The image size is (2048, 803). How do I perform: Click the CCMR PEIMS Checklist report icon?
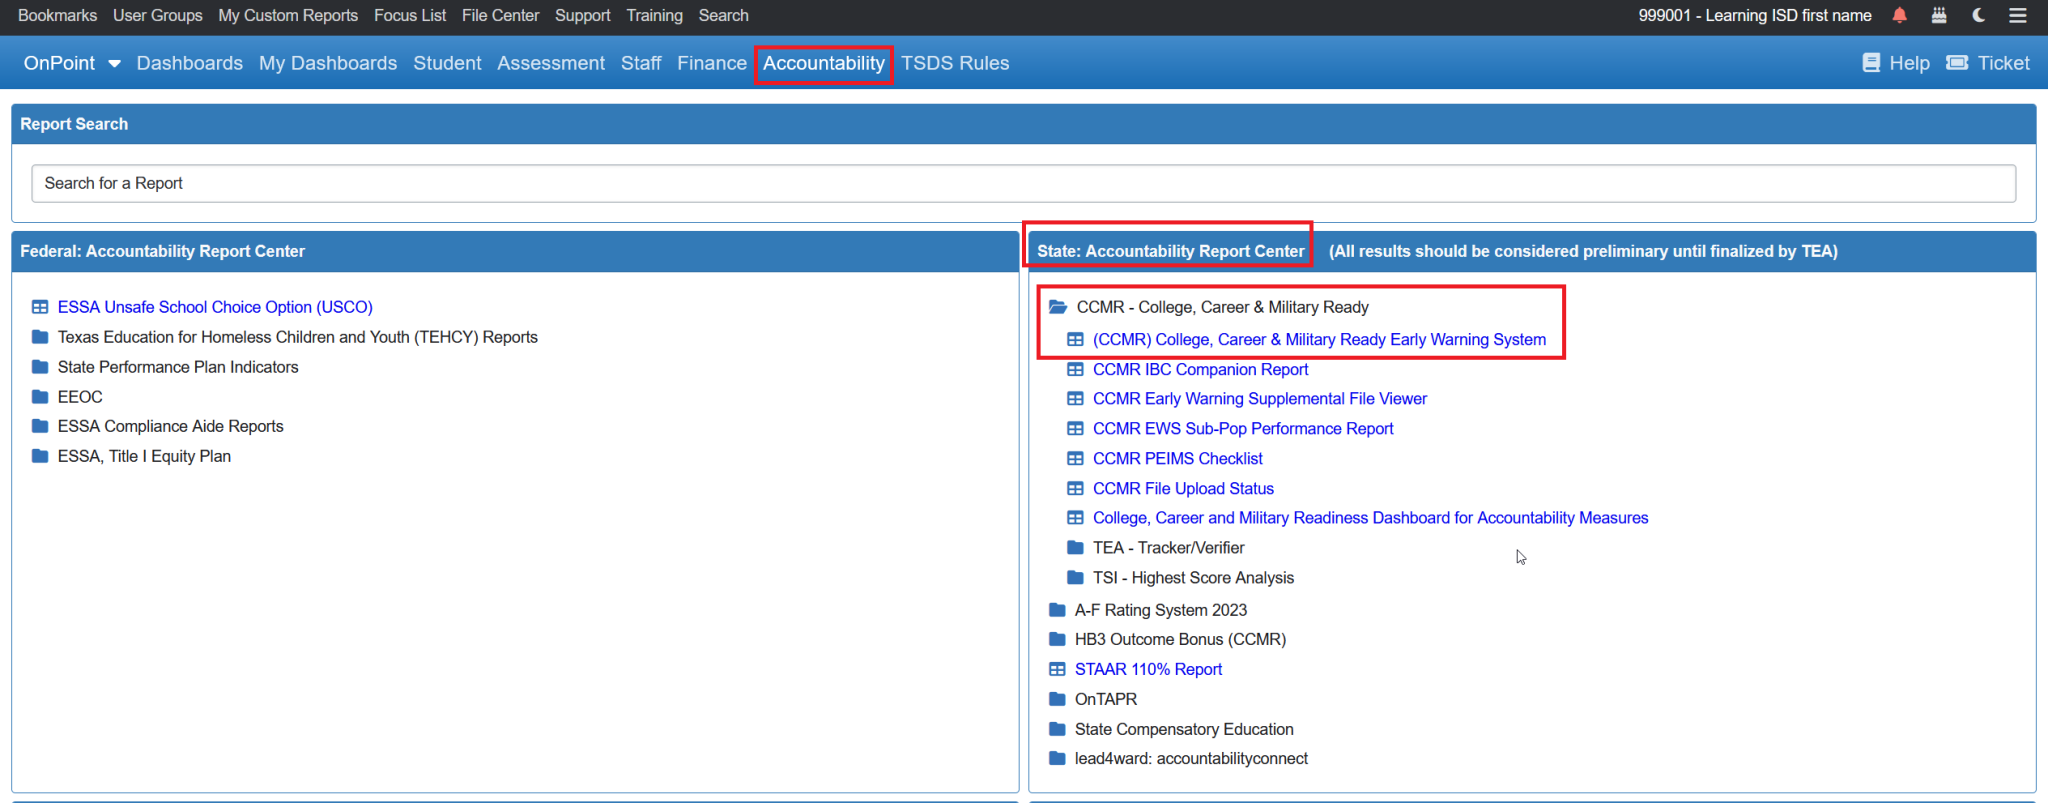pyautogui.click(x=1075, y=459)
